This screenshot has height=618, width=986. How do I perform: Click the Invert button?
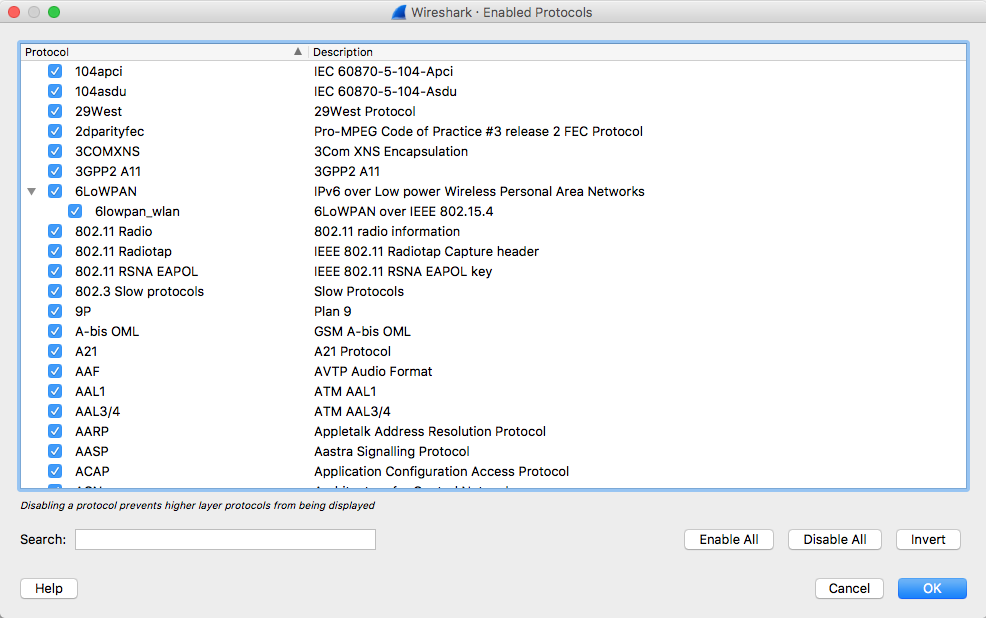point(928,540)
